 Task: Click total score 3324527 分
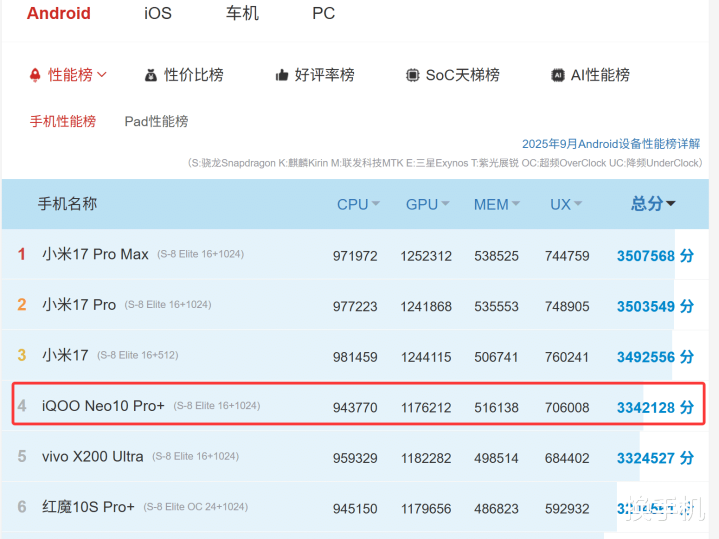655,458
